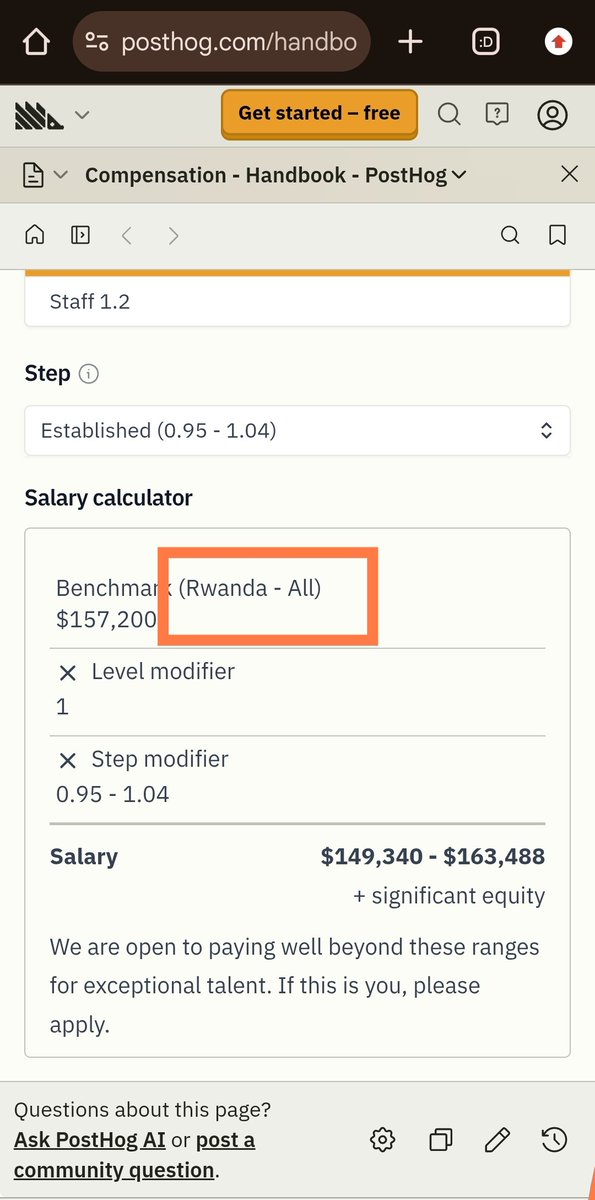Show the Step info tooltip icon
This screenshot has width=595, height=1200.
(89, 375)
